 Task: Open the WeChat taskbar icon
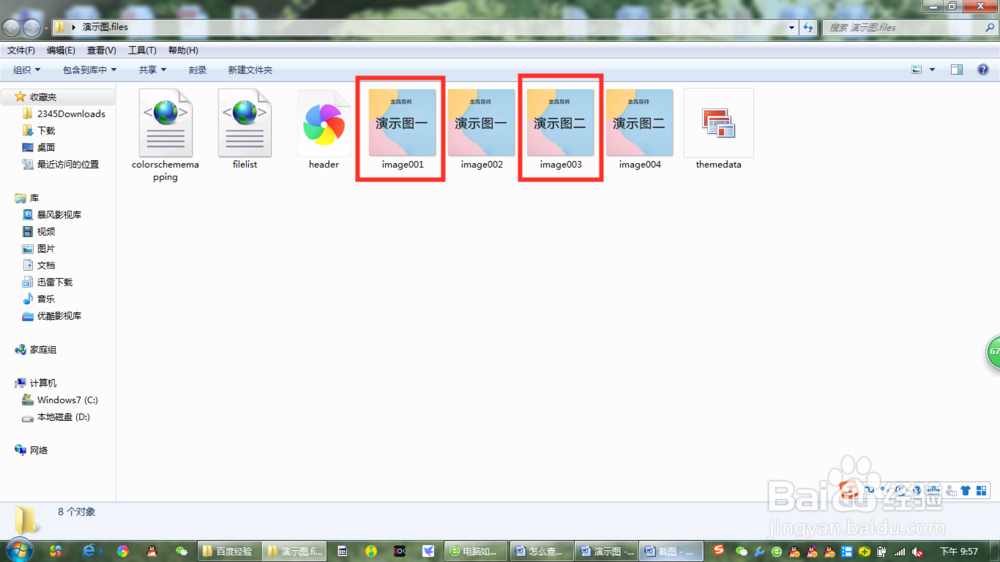(x=182, y=551)
